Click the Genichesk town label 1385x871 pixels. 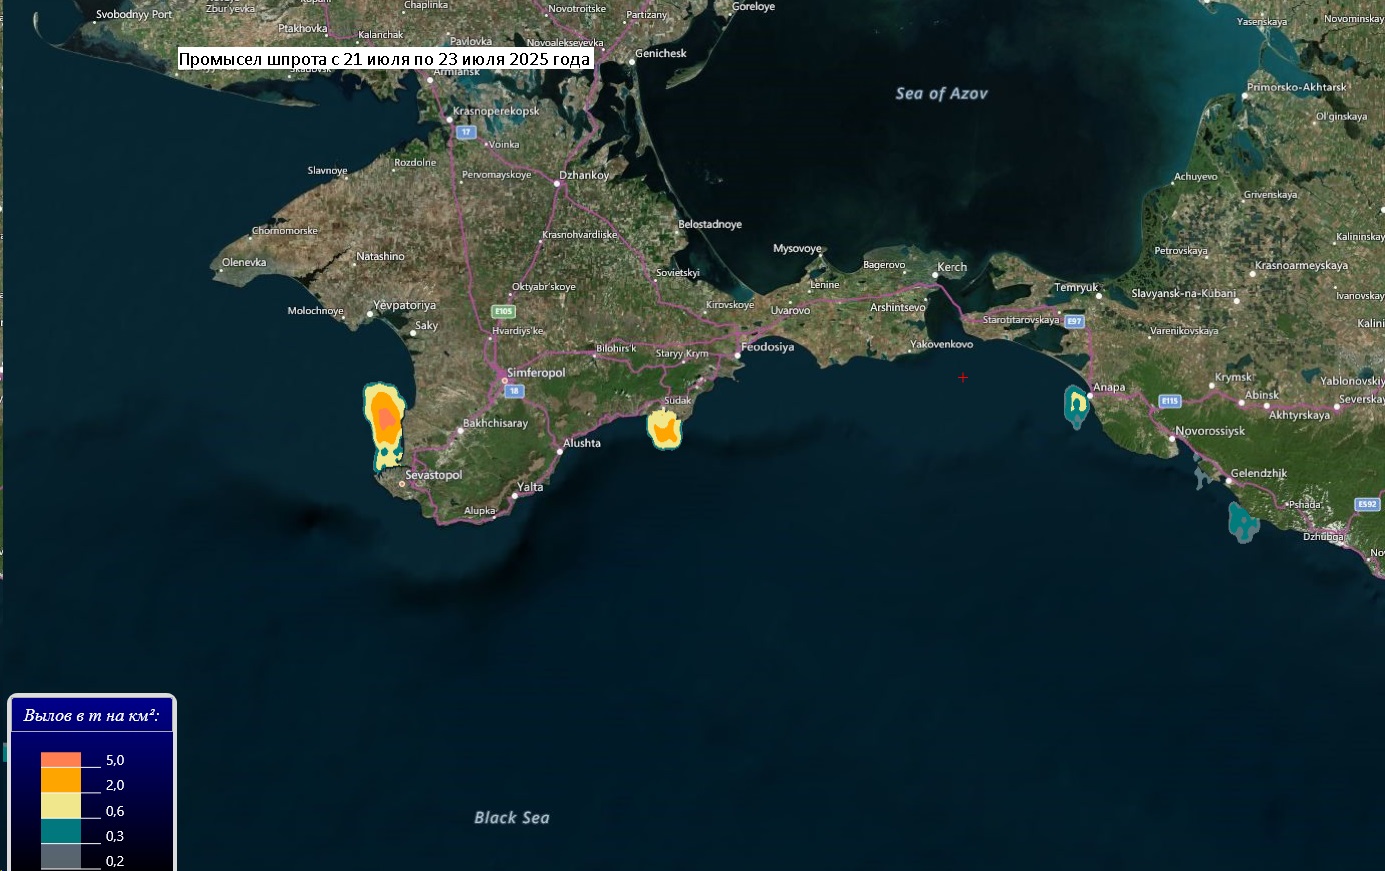661,53
